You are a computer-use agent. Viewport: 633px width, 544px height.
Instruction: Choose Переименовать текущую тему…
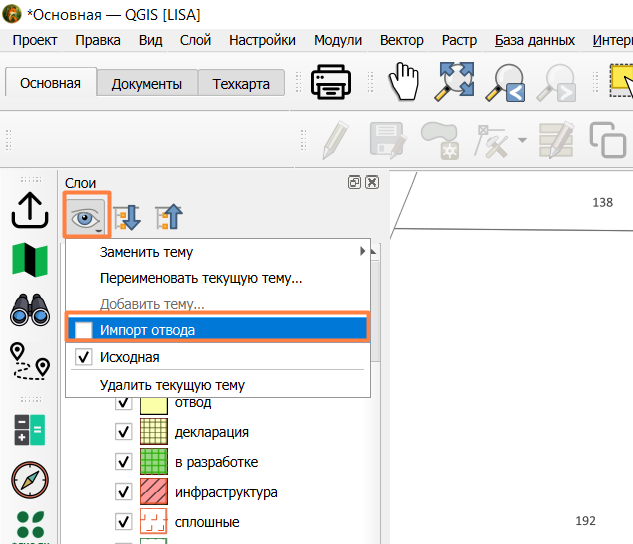point(218,278)
